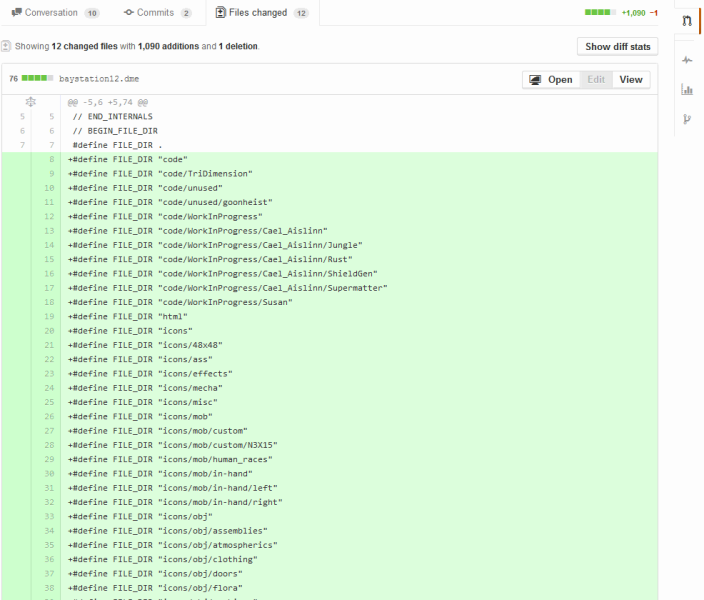Open the Pull Requests sidebar icon
The width and height of the screenshot is (704, 600).
[687, 21]
